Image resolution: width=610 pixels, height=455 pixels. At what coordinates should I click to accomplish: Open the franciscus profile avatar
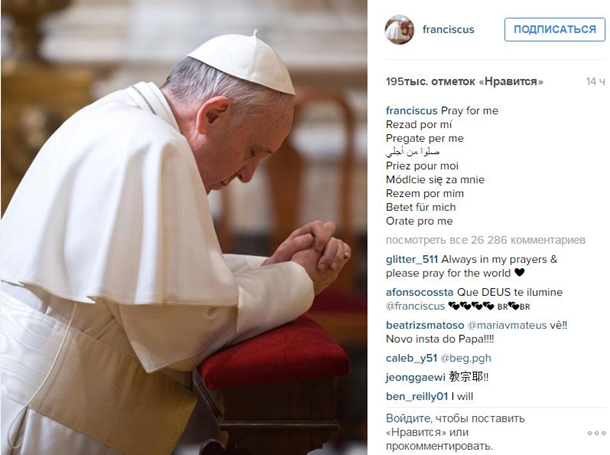point(399,30)
